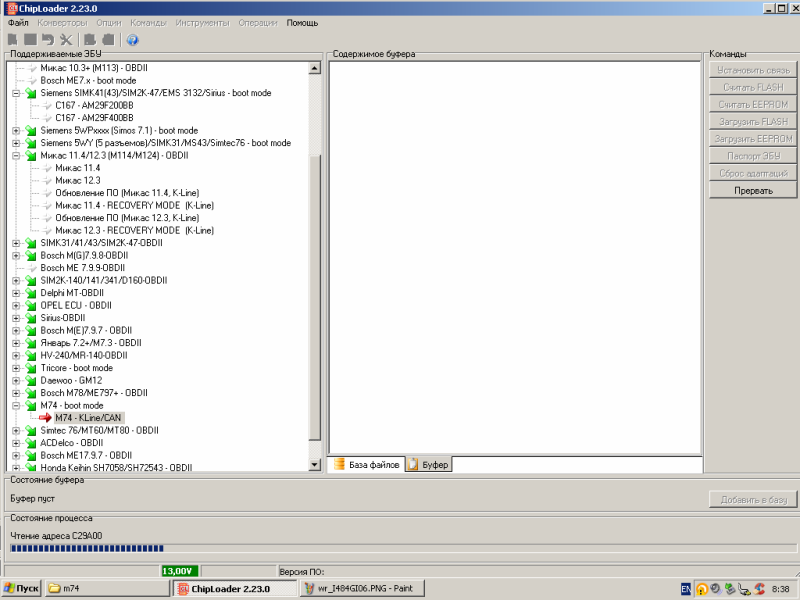Collapse the Микас 11.4/12.3 (M114/M124) tree node
The image size is (800, 600).
pyautogui.click(x=16, y=156)
